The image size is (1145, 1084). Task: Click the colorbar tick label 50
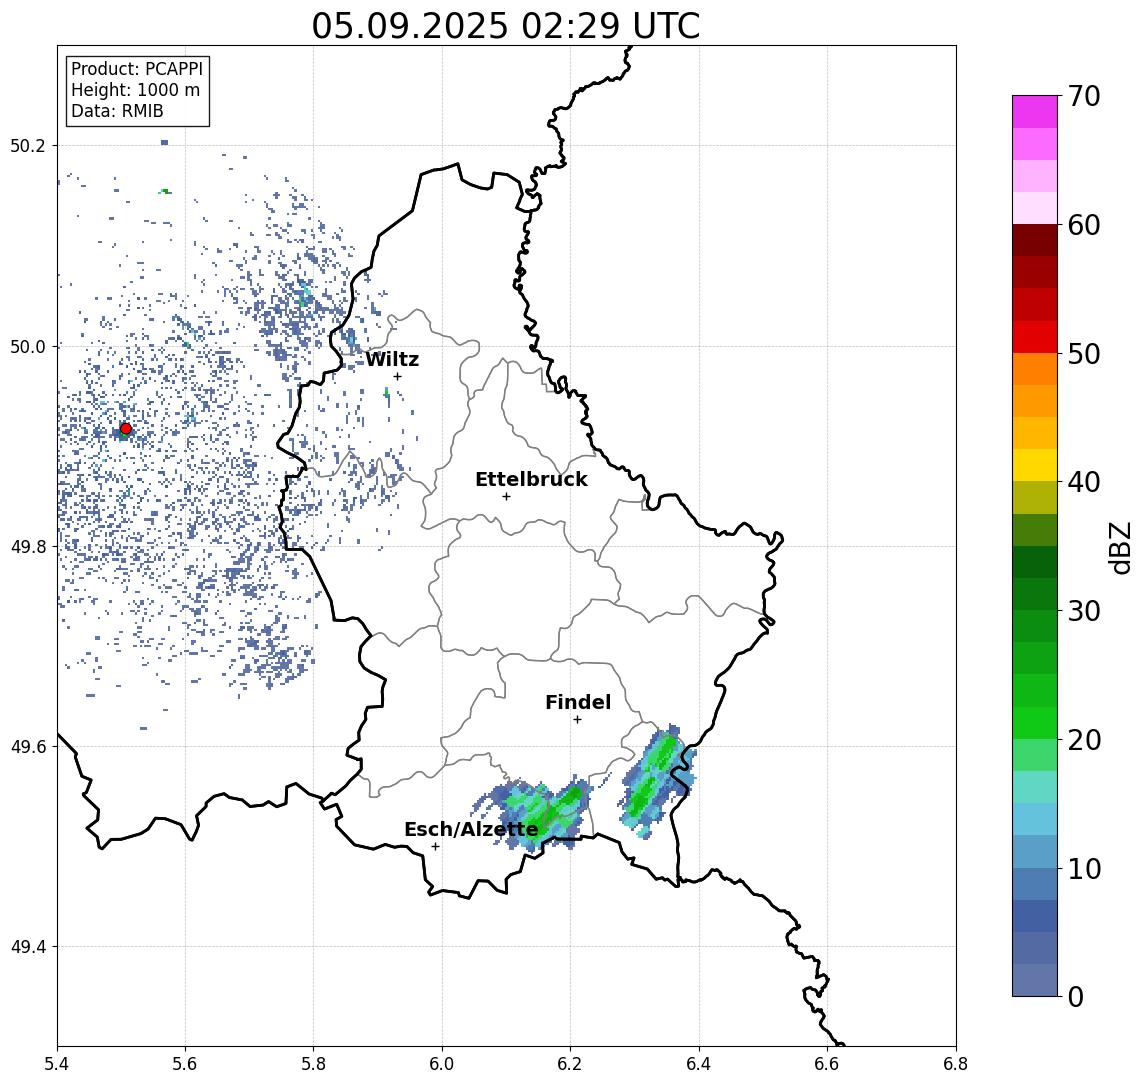click(x=1084, y=354)
